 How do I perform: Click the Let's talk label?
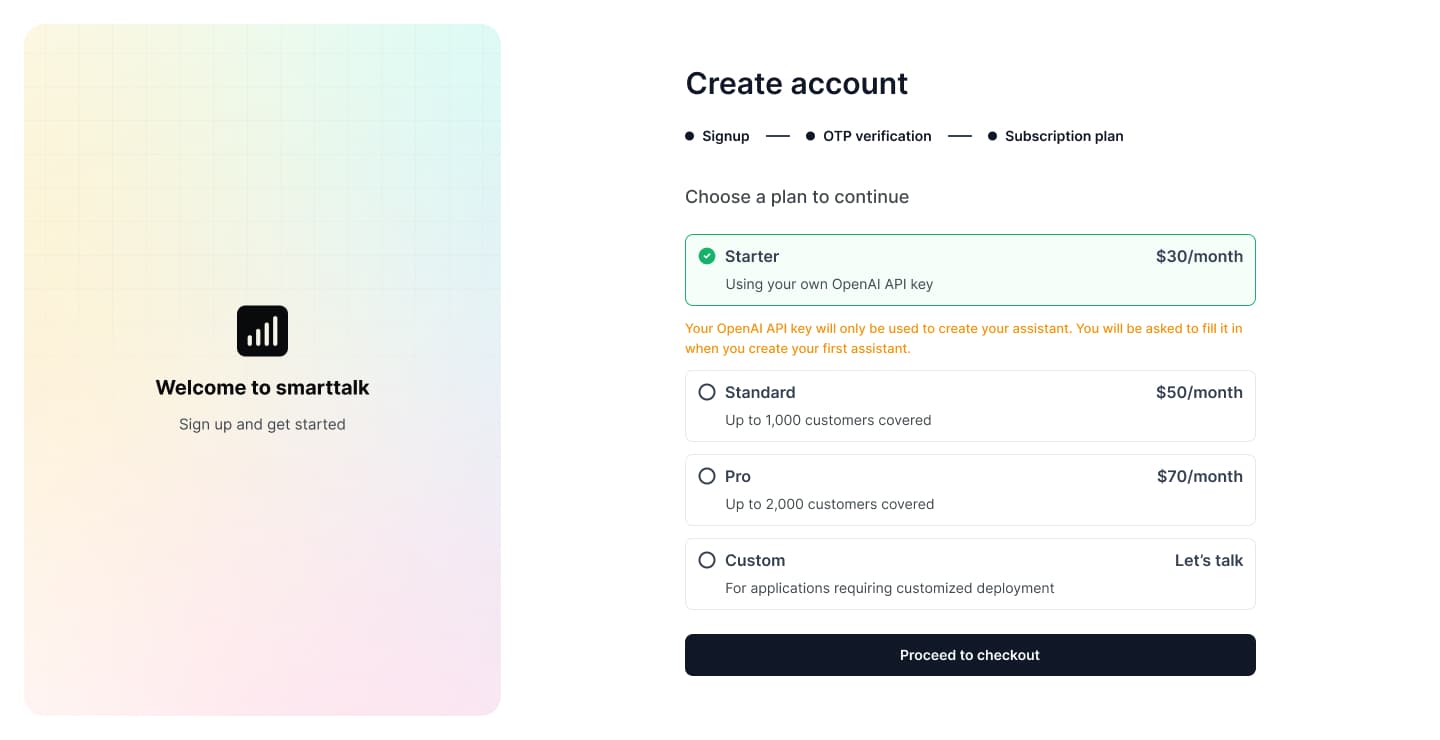(x=1208, y=560)
